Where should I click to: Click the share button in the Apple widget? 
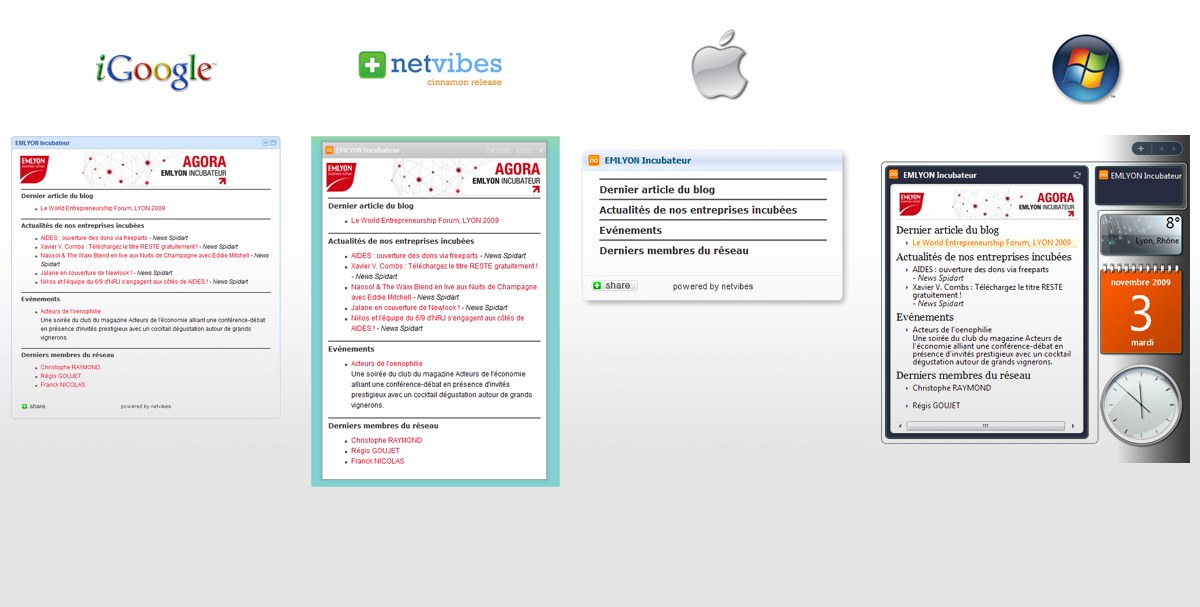click(x=615, y=286)
